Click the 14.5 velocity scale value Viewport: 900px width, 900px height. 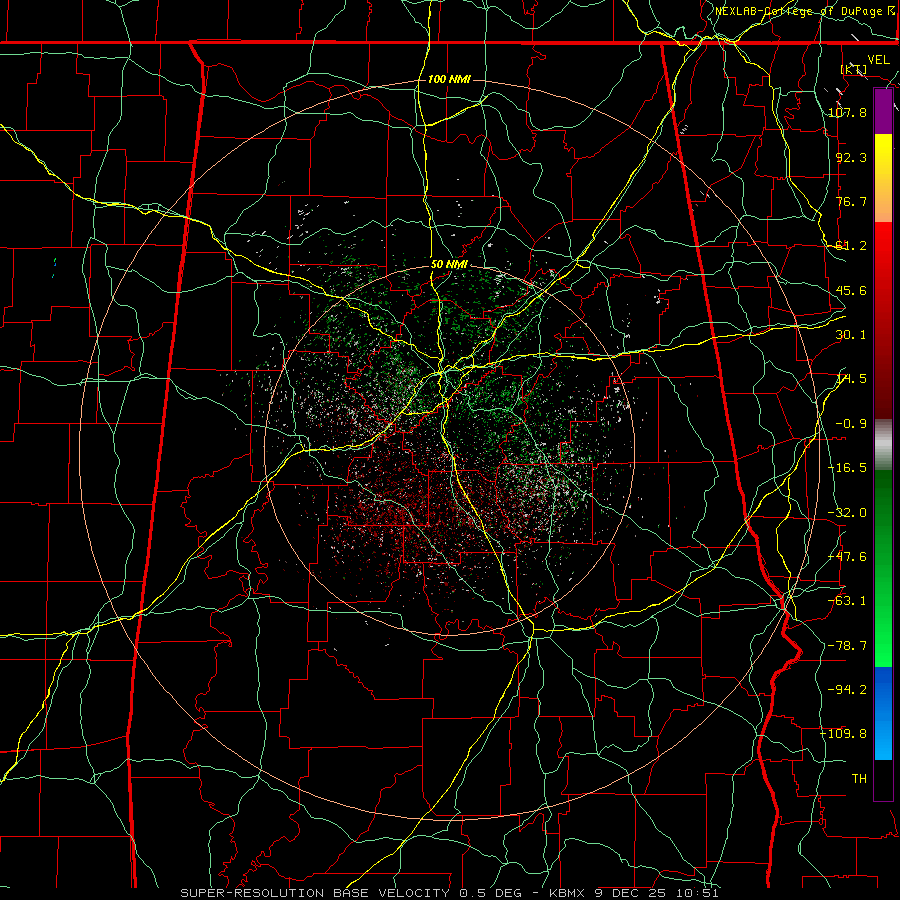(851, 379)
